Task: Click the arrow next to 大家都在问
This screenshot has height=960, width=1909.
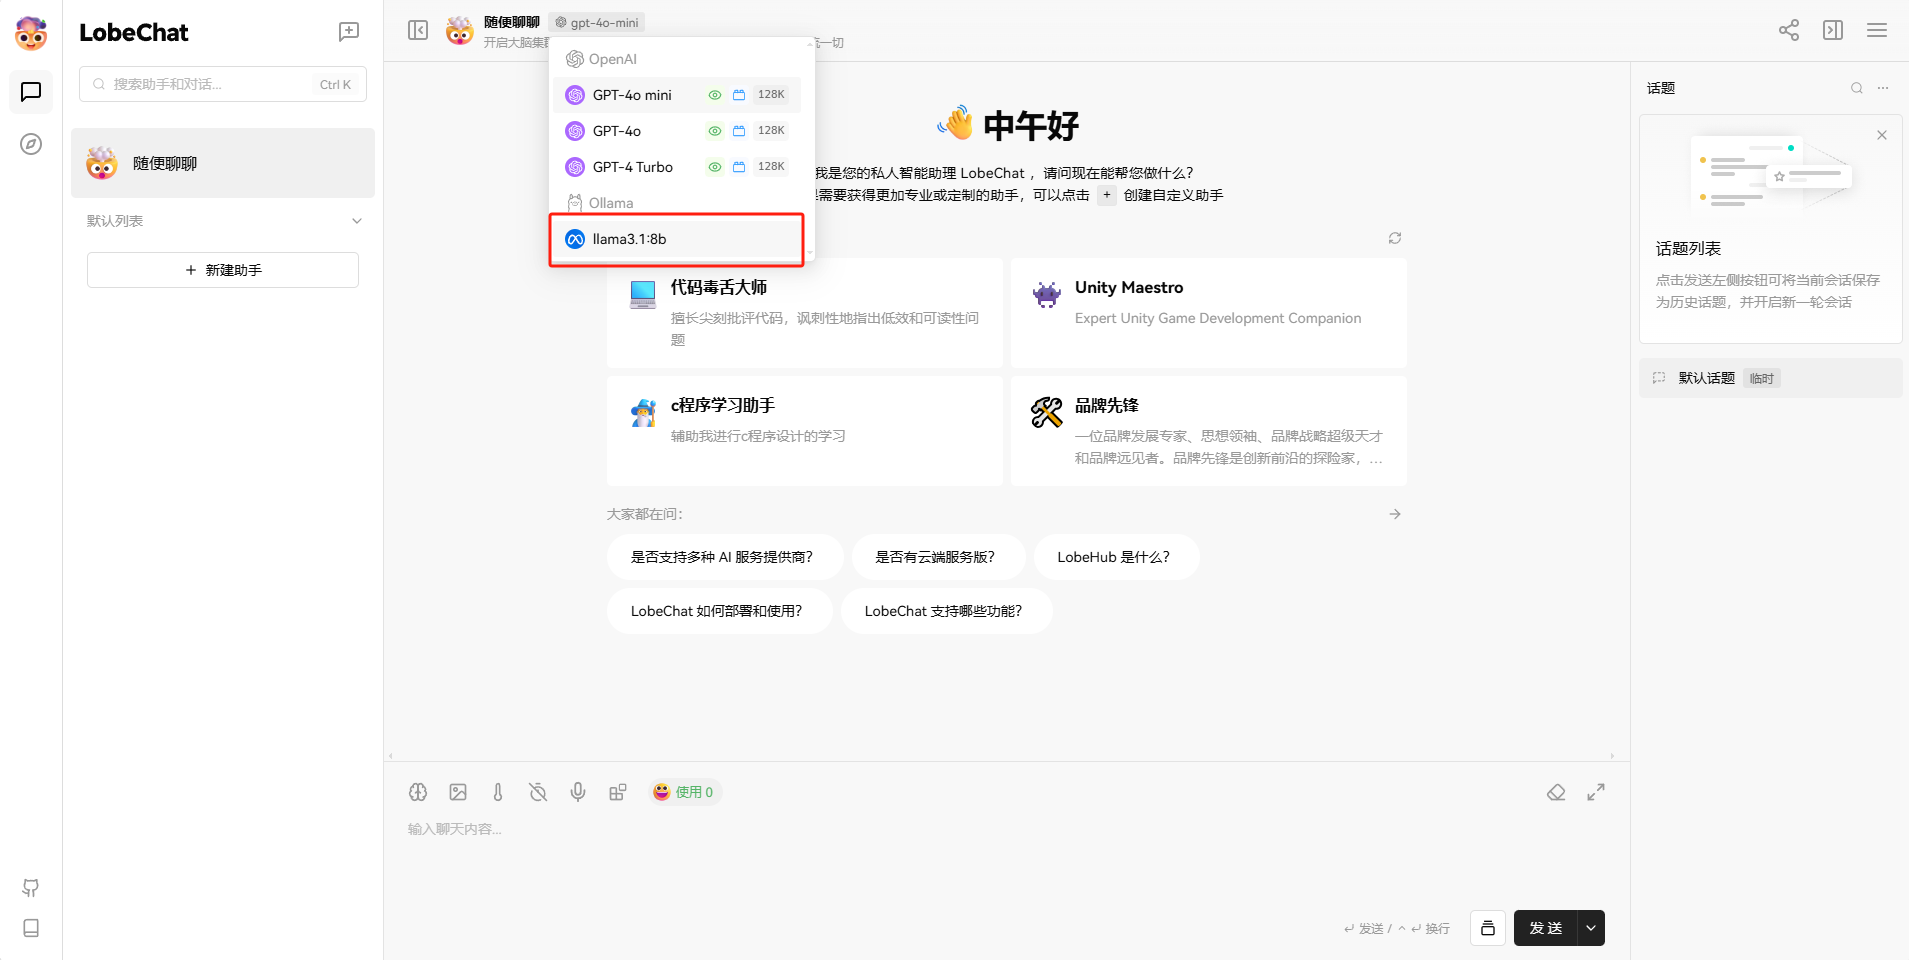Action: [1395, 514]
